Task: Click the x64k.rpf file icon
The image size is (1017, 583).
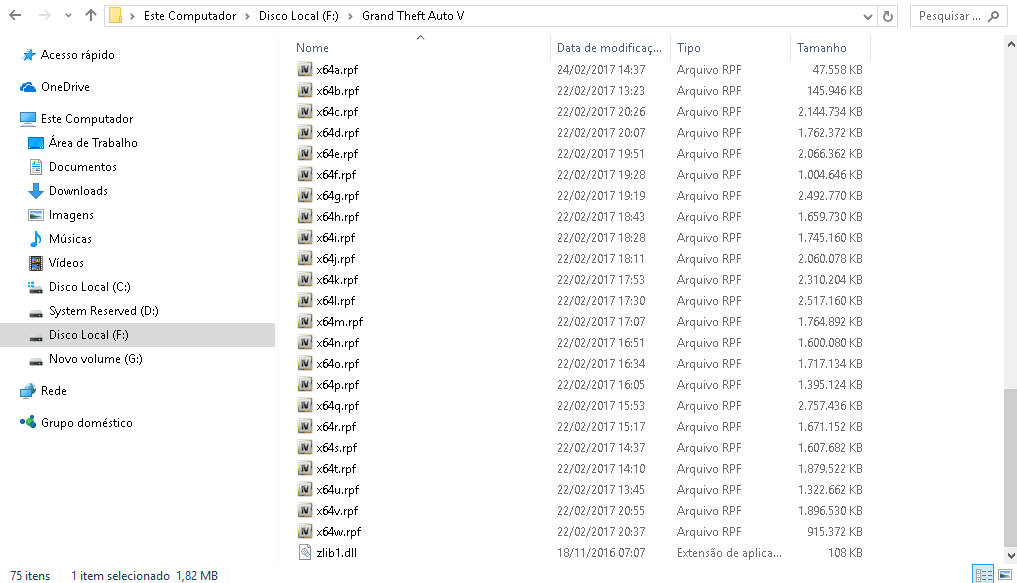Action: [305, 280]
